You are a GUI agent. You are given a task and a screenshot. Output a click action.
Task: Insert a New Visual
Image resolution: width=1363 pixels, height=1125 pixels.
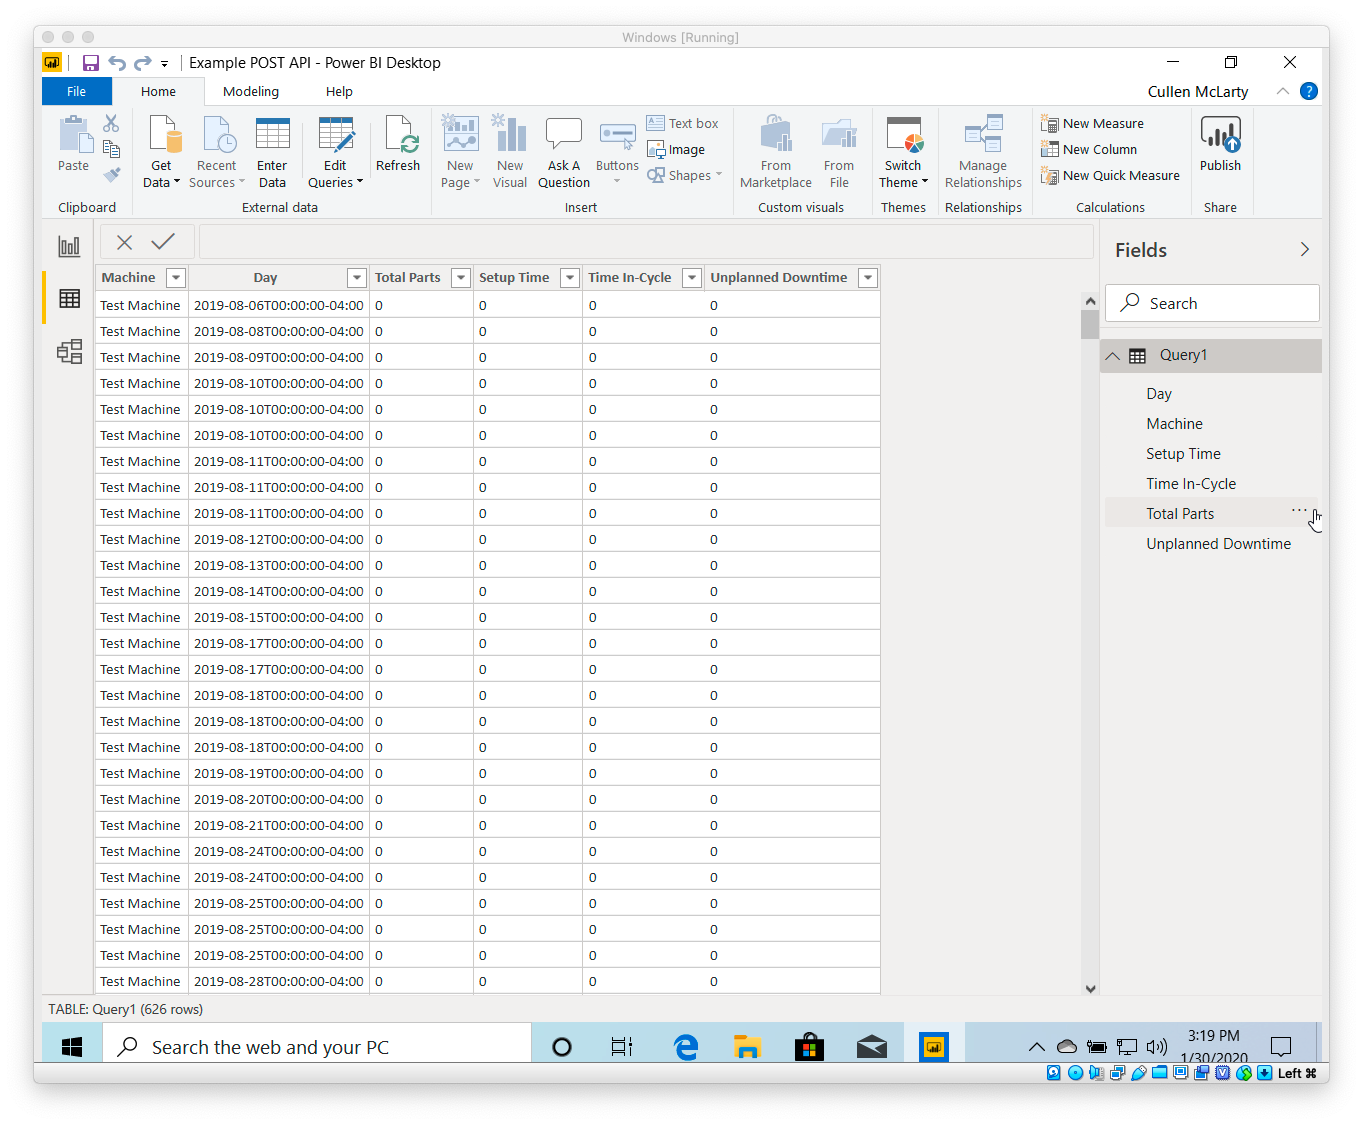510,152
